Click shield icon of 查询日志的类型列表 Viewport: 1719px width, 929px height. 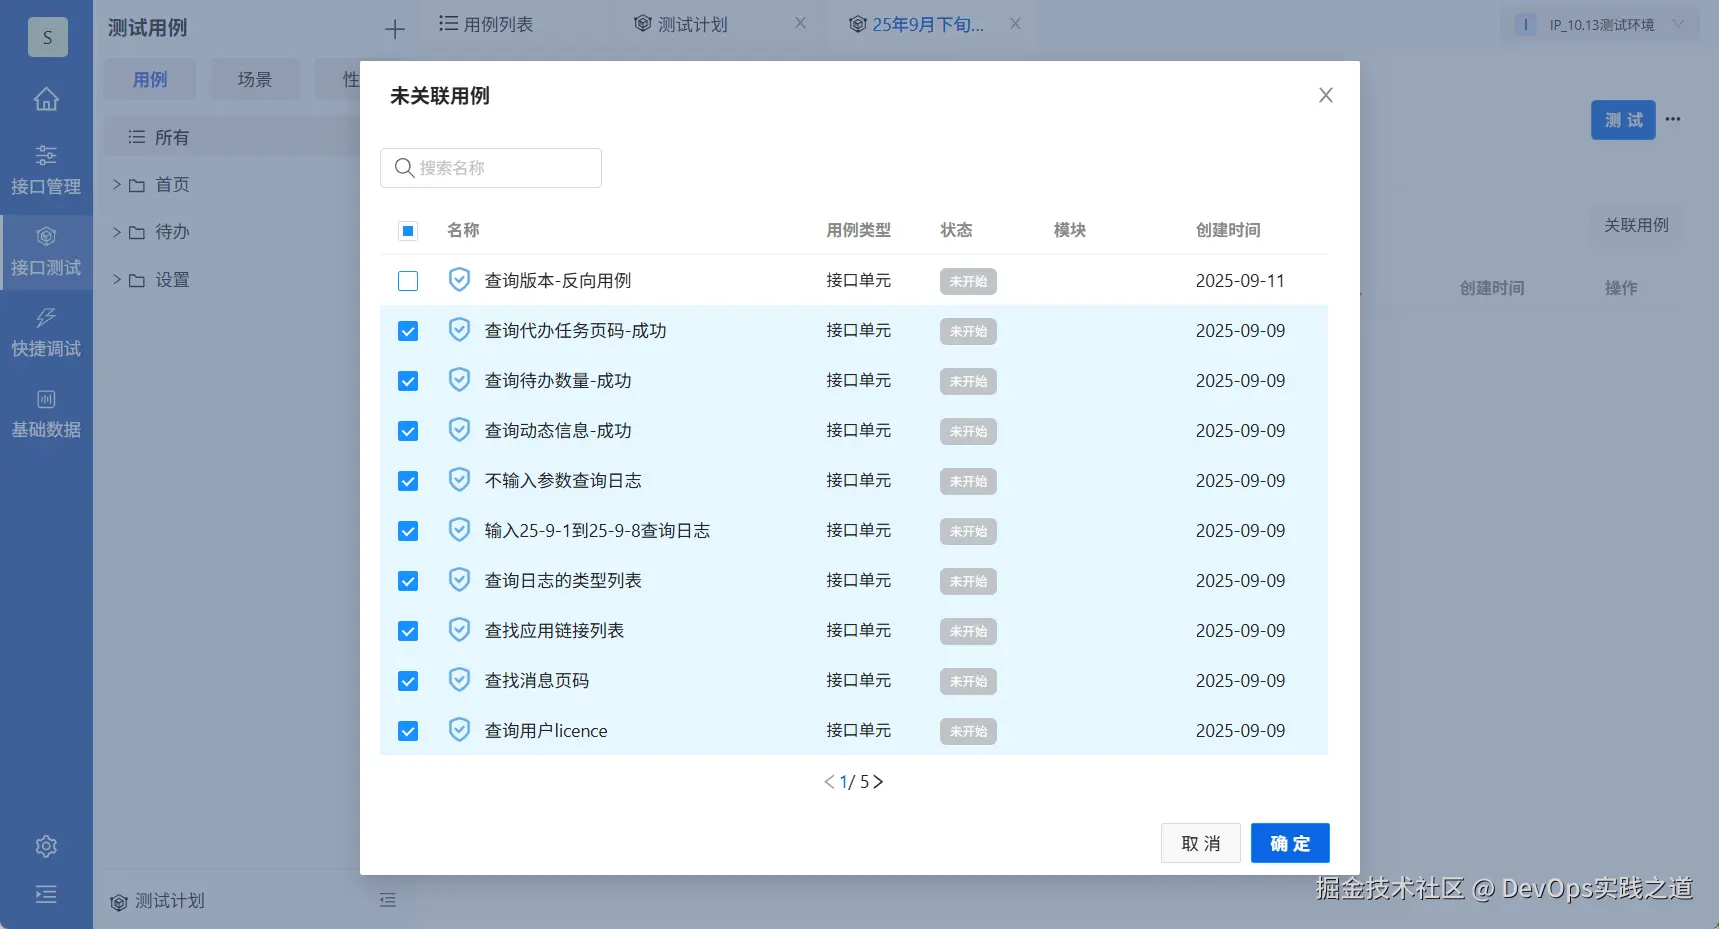[459, 580]
